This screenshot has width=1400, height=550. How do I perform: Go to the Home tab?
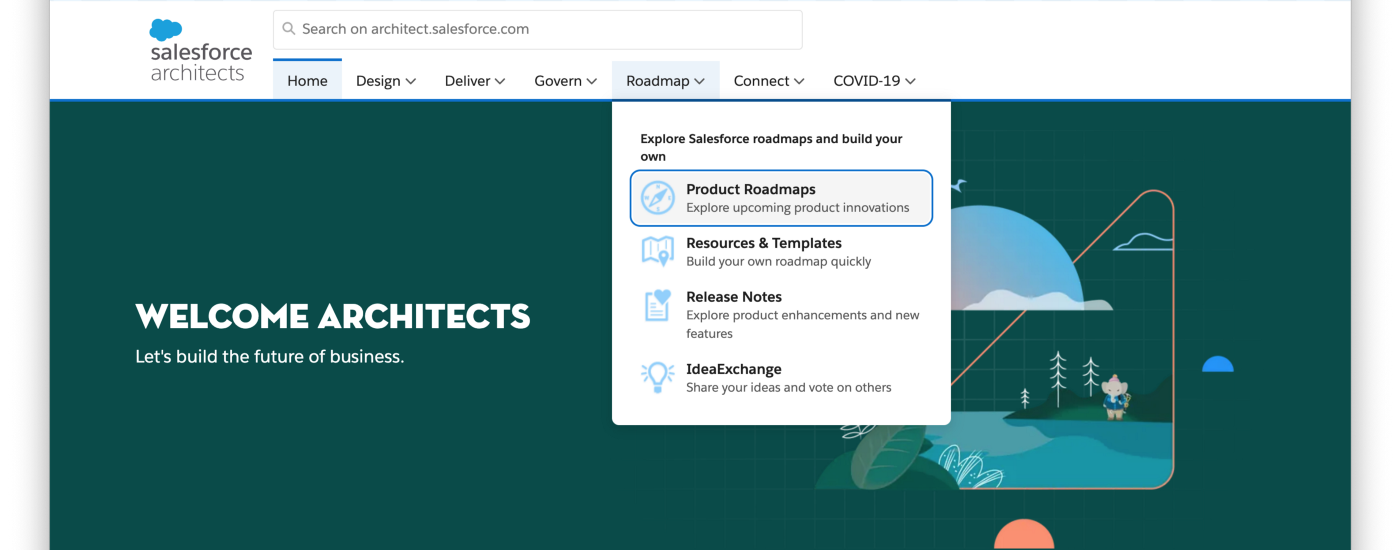307,81
